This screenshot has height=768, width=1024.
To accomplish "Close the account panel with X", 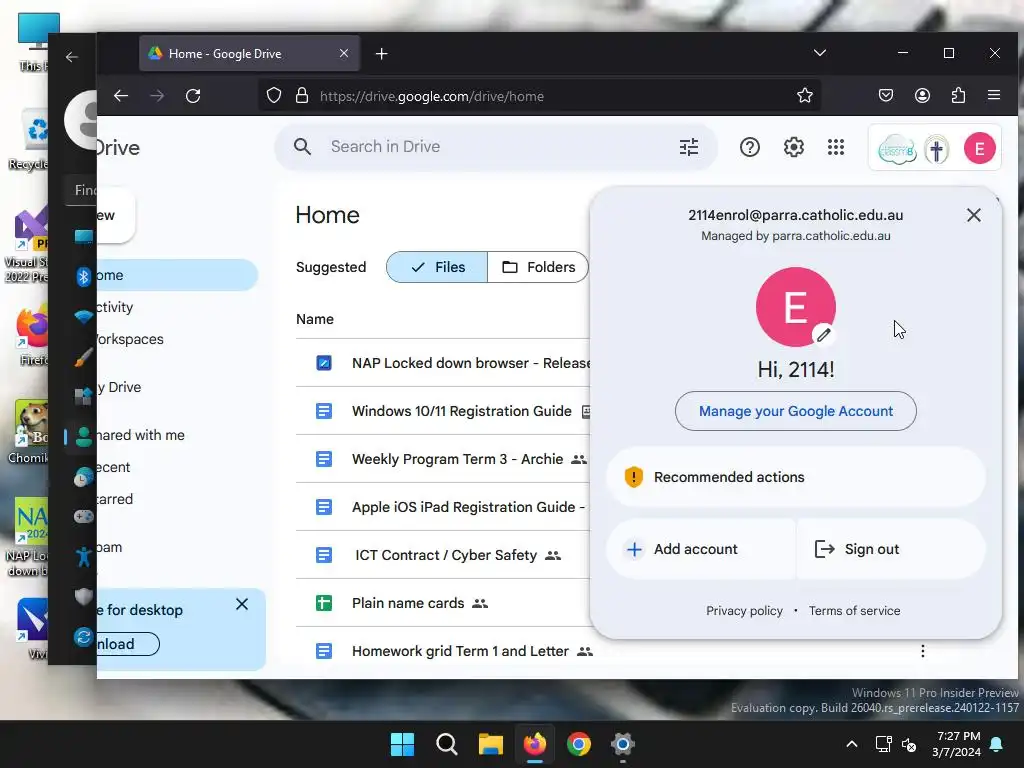I will click(x=973, y=215).
